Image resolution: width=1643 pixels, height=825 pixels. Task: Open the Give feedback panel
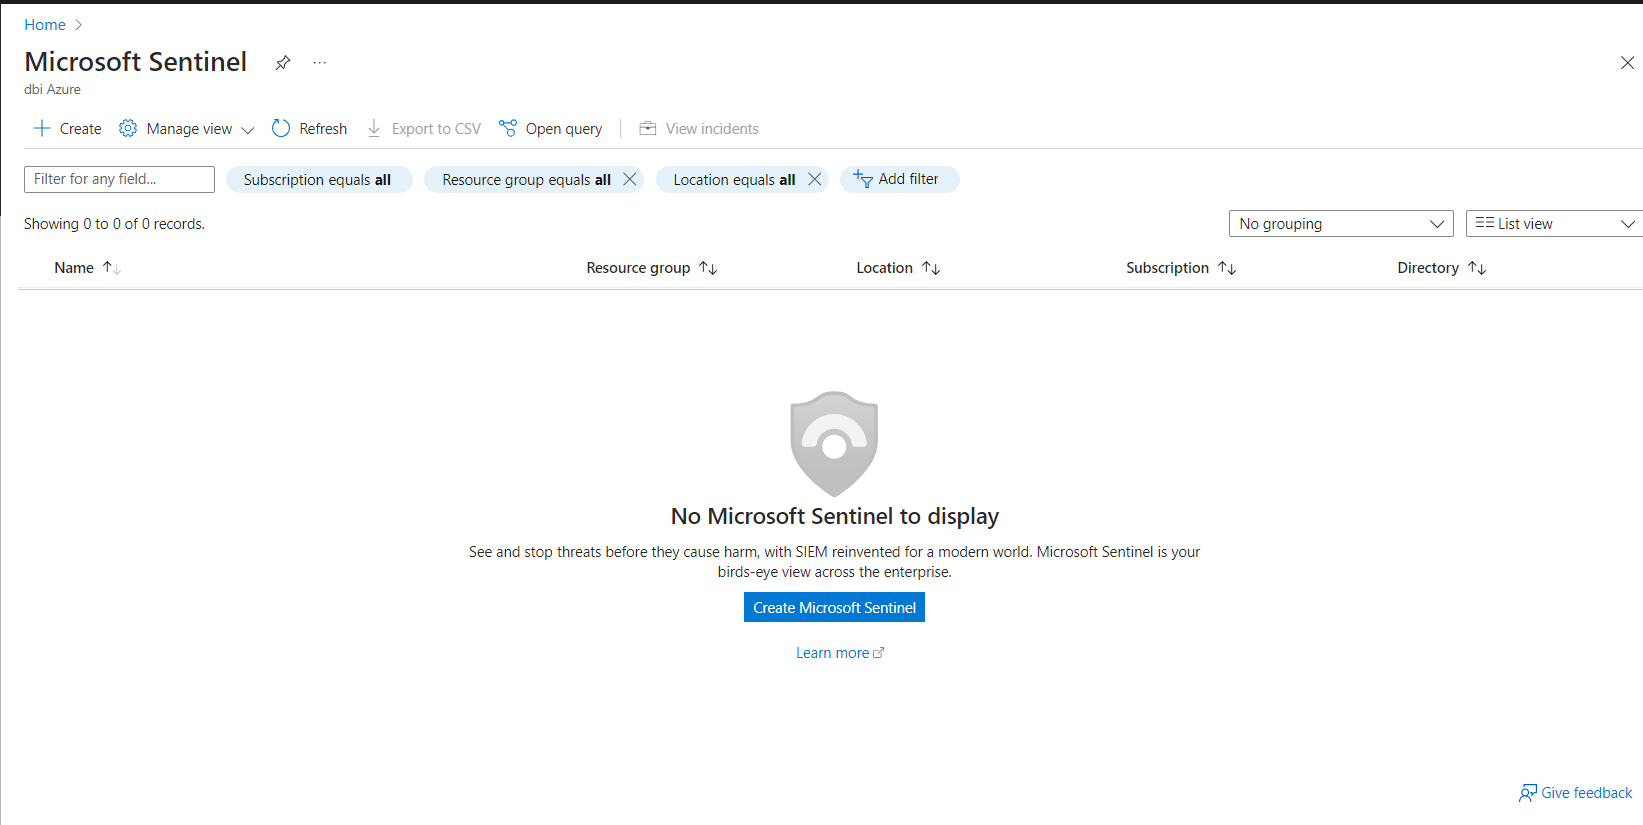tap(1575, 793)
